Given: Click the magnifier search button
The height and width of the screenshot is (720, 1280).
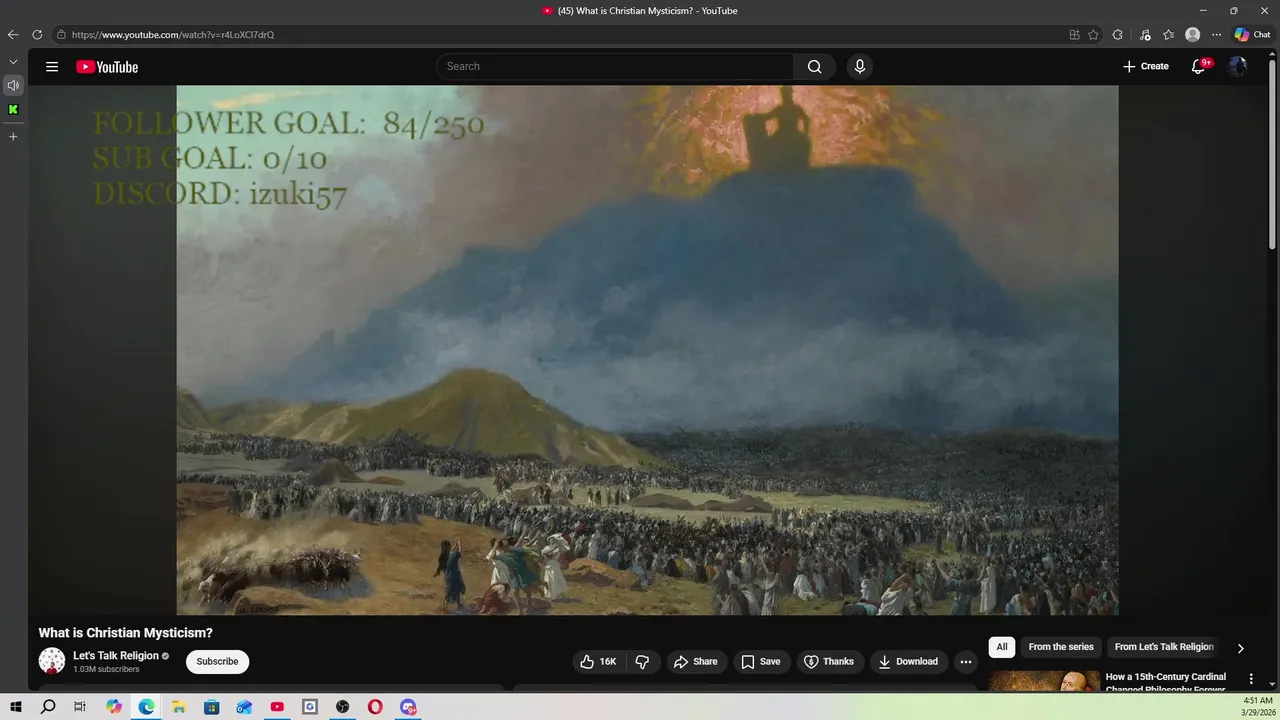Looking at the screenshot, I should click(x=814, y=66).
